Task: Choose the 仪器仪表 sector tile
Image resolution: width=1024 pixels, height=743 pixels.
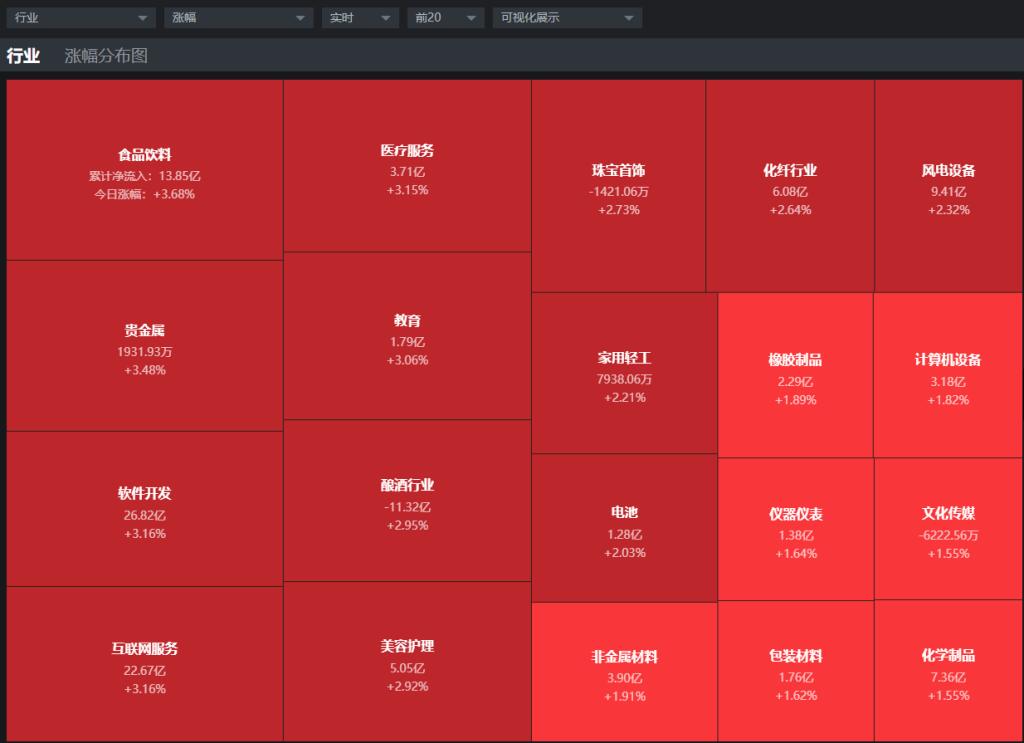Action: click(795, 530)
